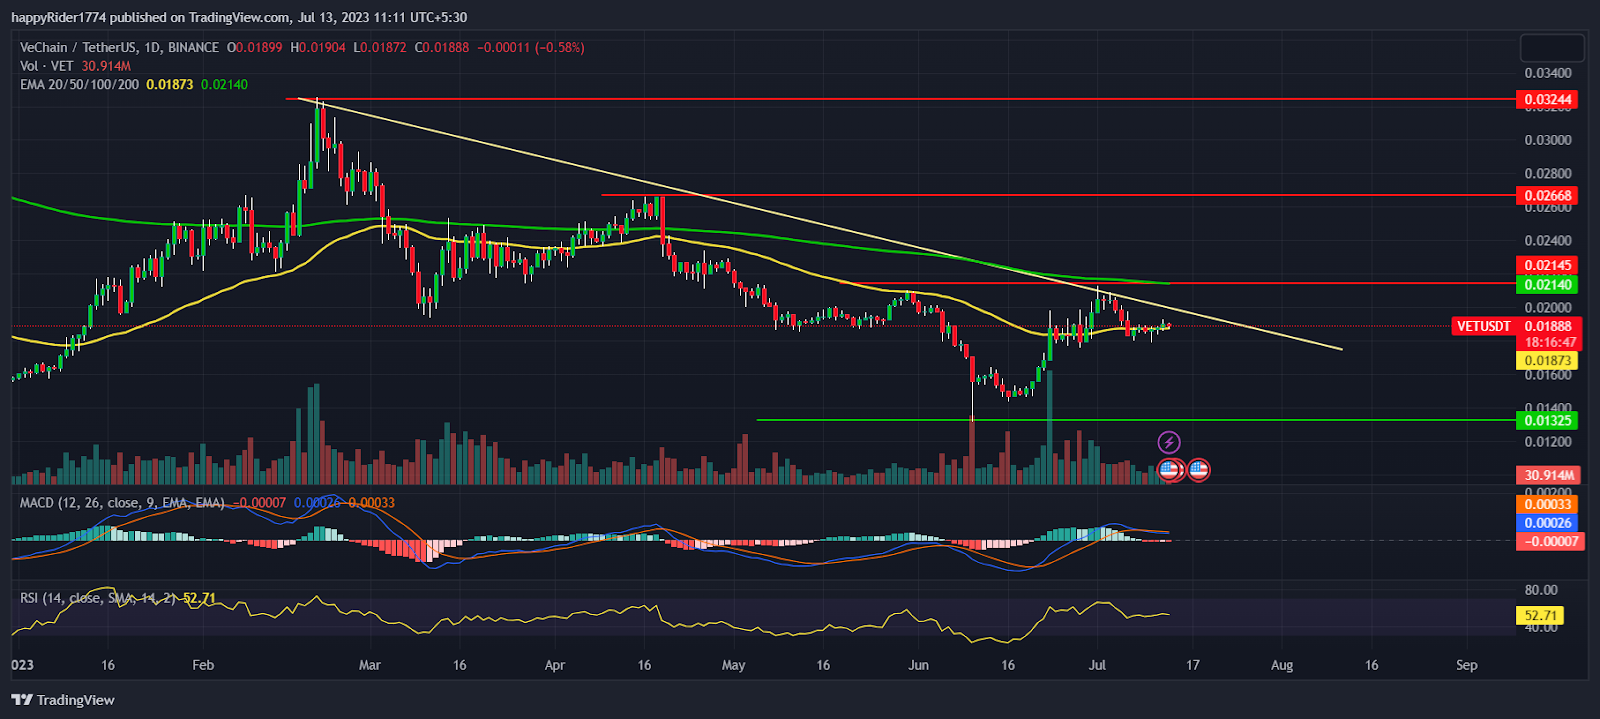Click the Sep date on time axis
Screen dimensions: 1600x719
point(1467,665)
